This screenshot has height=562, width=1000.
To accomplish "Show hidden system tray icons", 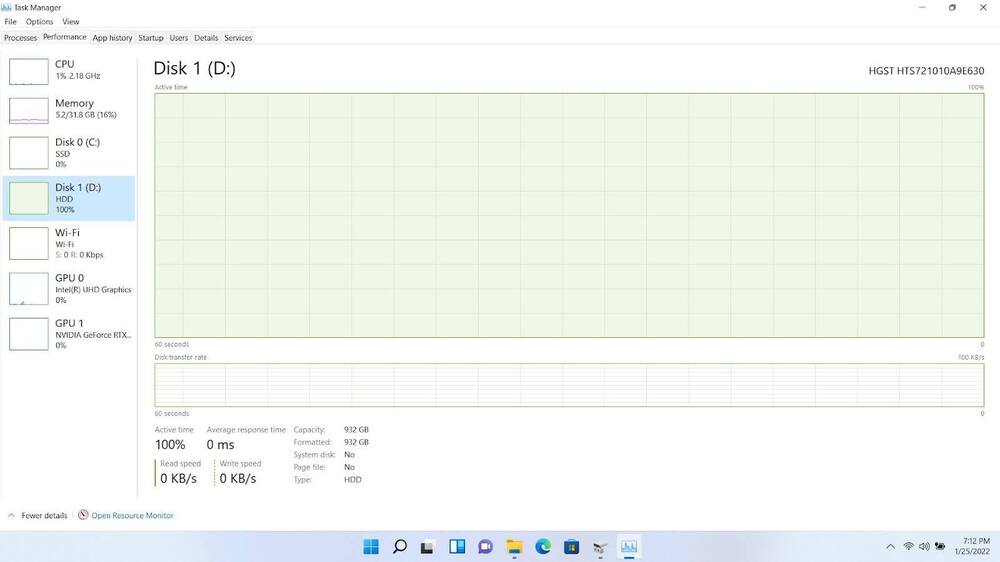I will [890, 547].
